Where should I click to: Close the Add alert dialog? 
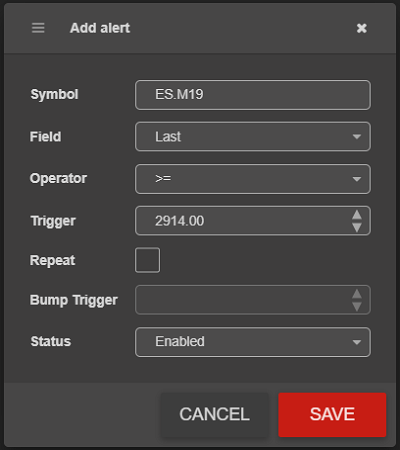[x=362, y=28]
